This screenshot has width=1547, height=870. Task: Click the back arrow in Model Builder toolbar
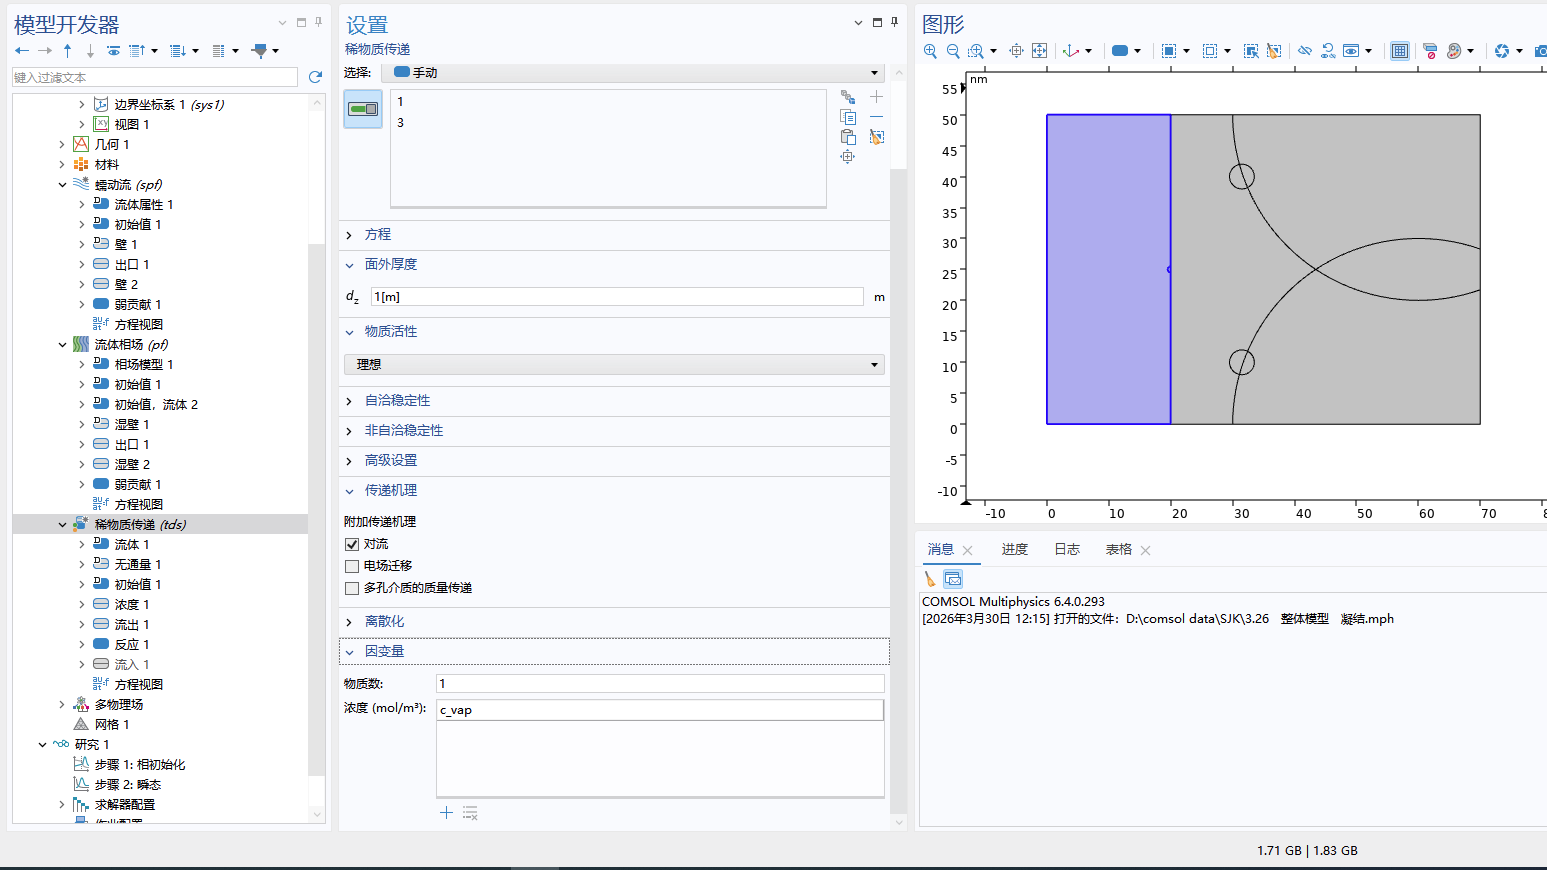22,50
